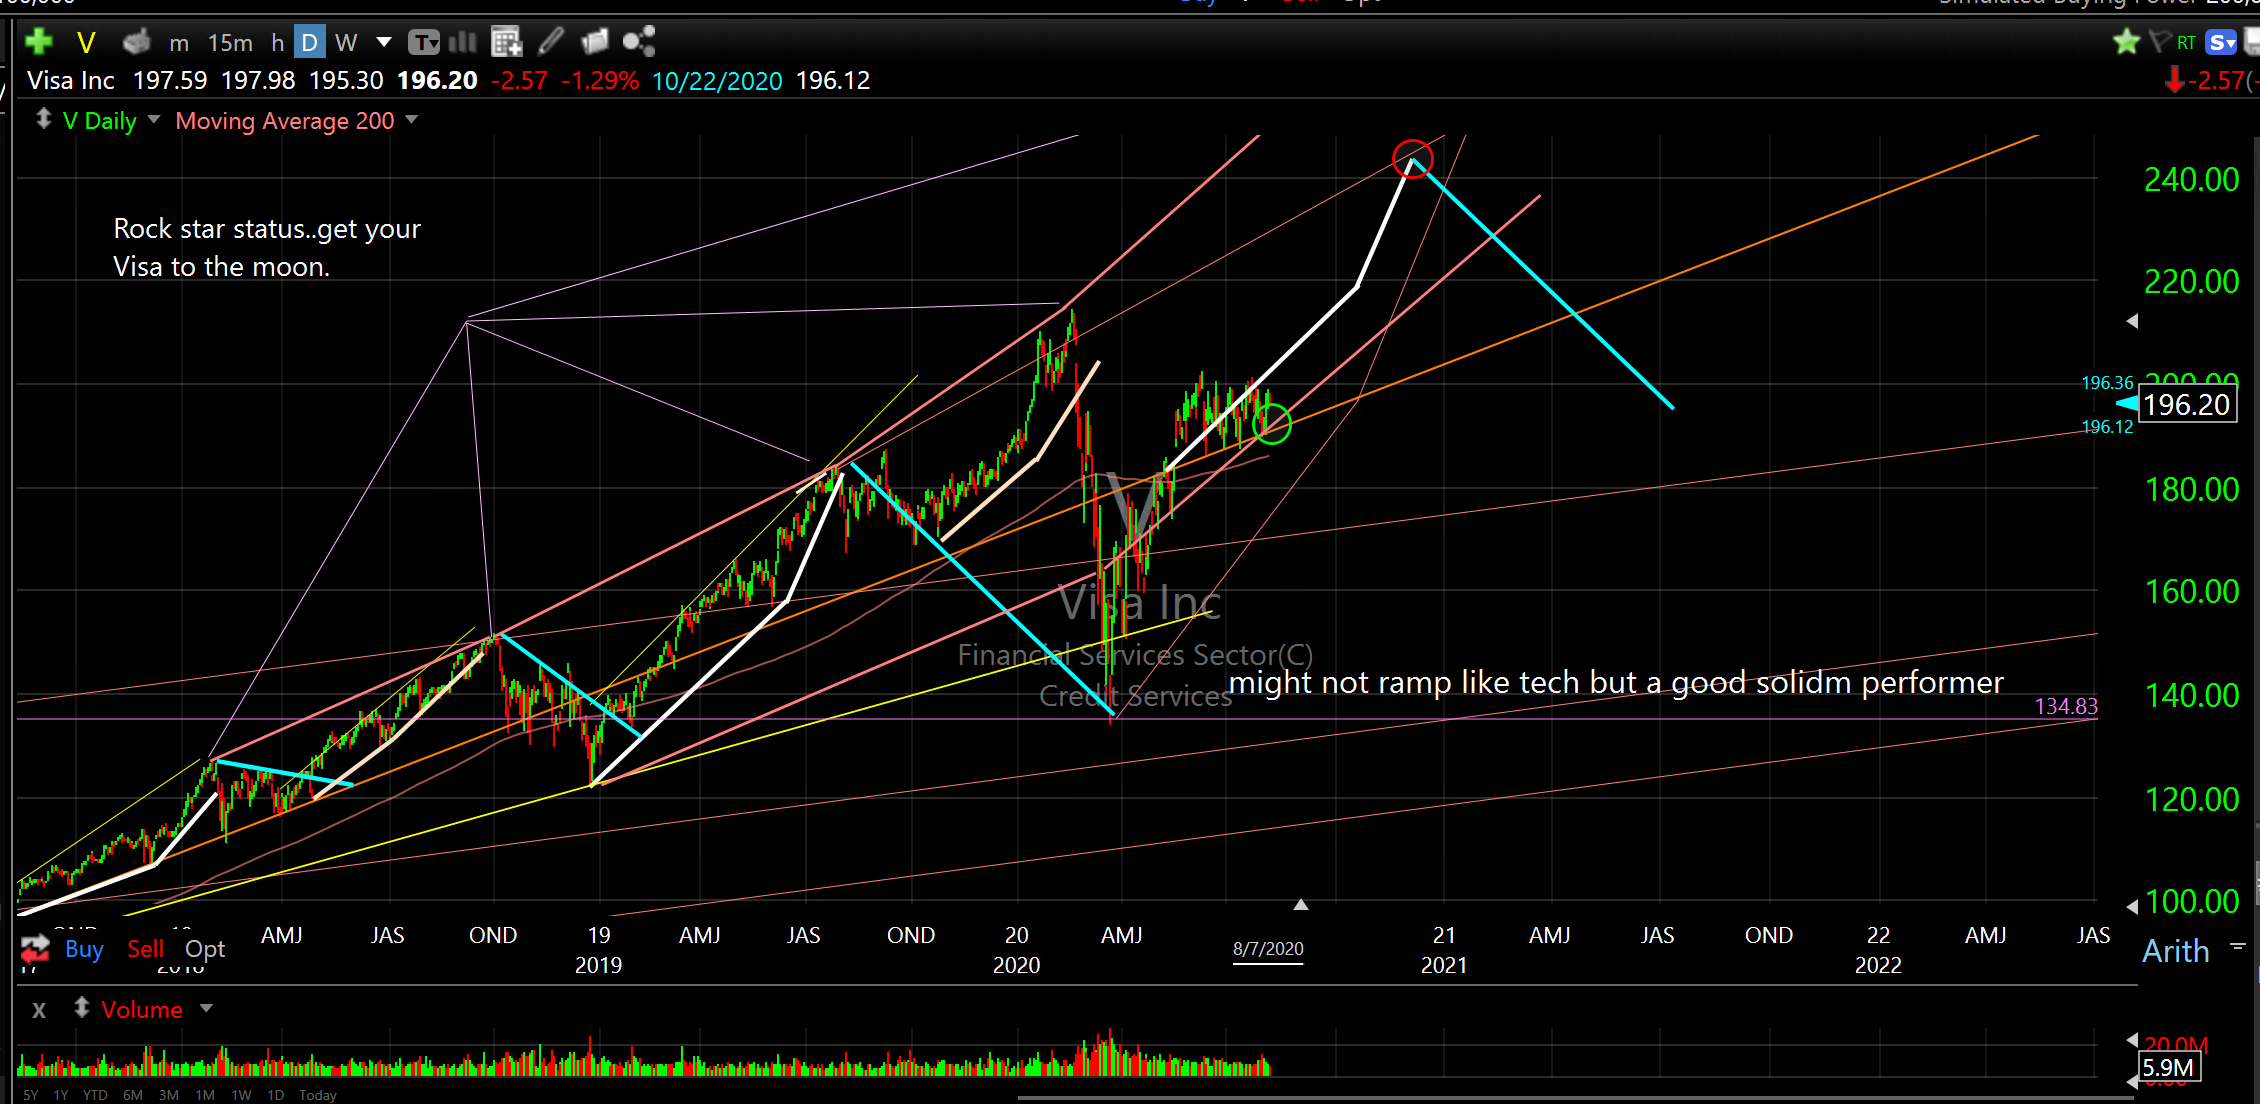Click the mouse pointer mode icon
Image resolution: width=2260 pixels, height=1104 pixels.
pyautogui.click(x=136, y=42)
